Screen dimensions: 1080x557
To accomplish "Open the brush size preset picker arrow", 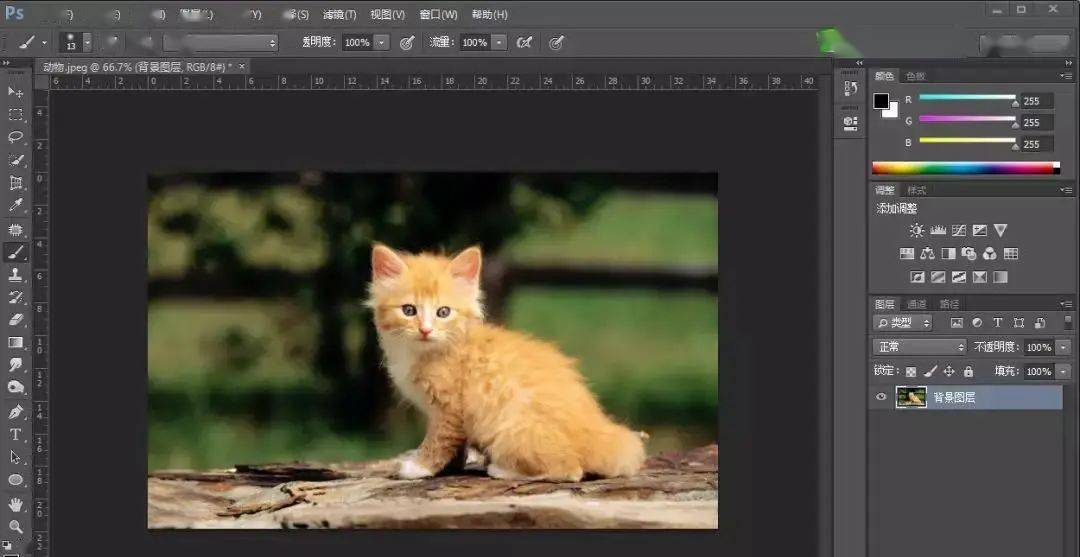I will point(87,43).
